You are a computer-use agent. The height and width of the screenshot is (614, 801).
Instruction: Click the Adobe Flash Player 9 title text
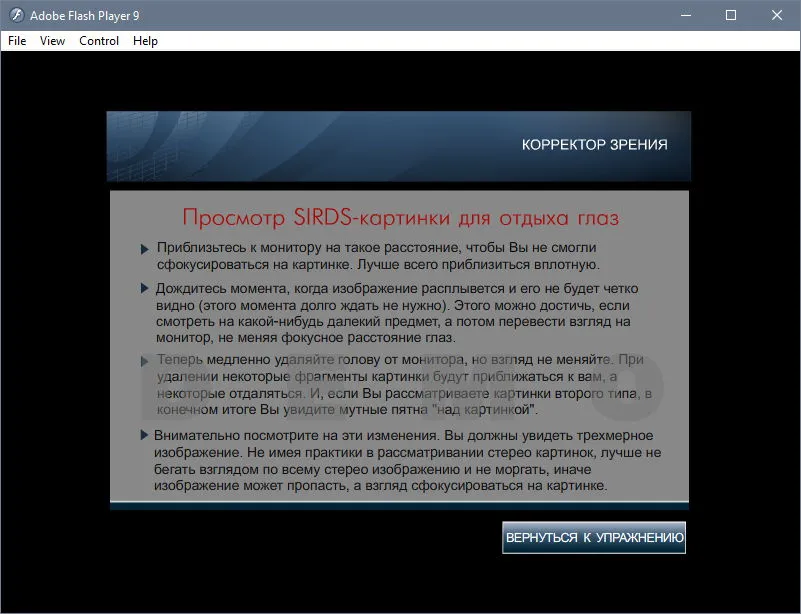(84, 16)
